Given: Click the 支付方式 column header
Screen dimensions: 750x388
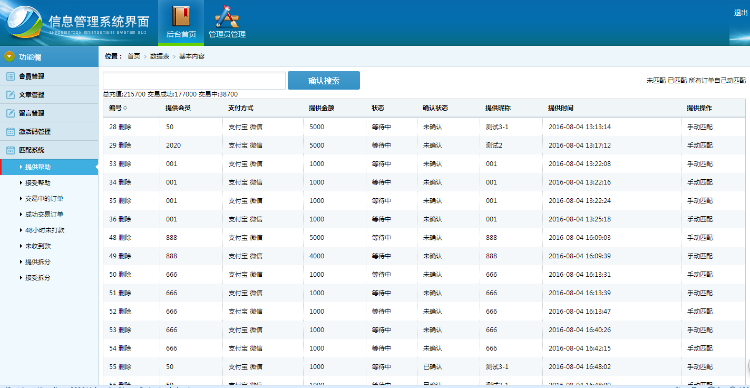Looking at the screenshot, I should [241, 109].
